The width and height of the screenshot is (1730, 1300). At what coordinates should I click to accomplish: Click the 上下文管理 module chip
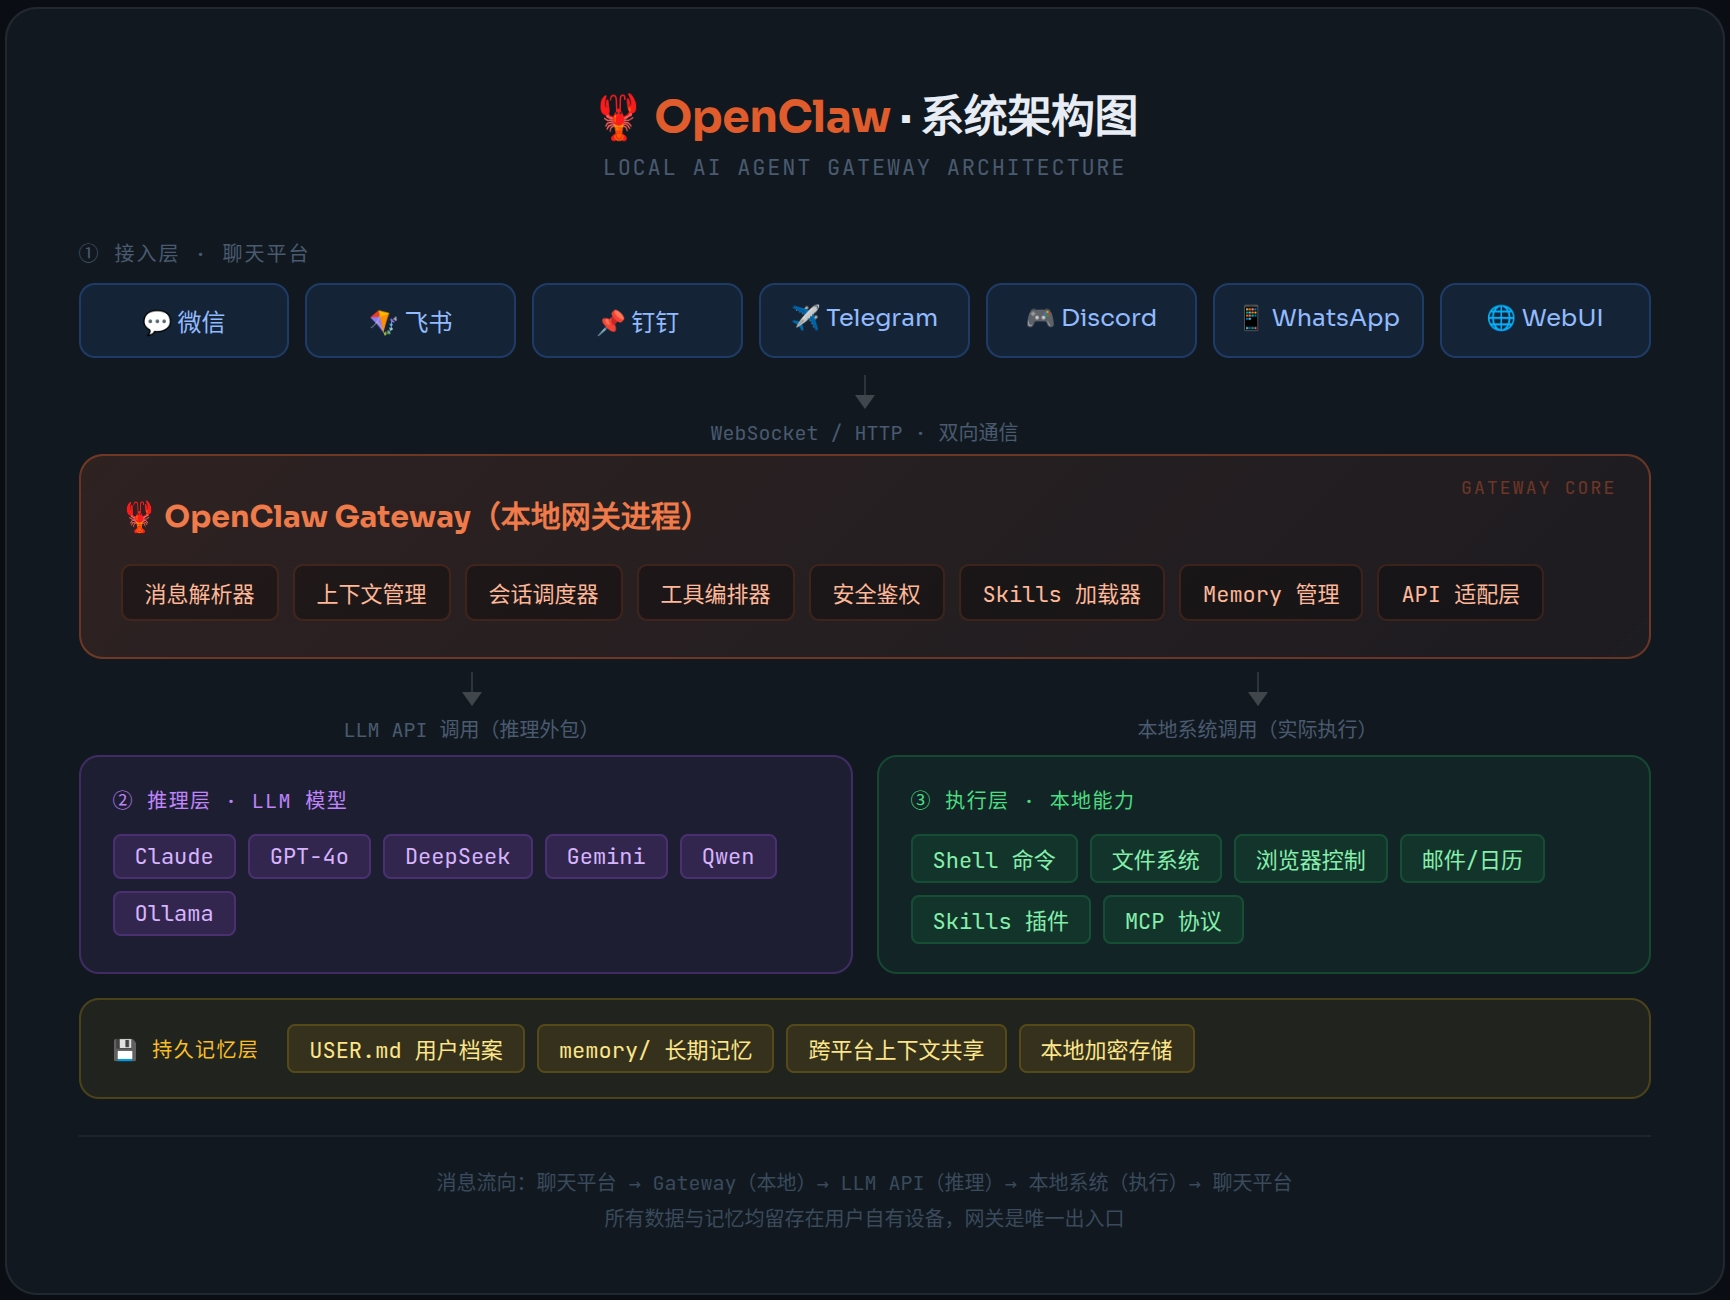point(372,593)
